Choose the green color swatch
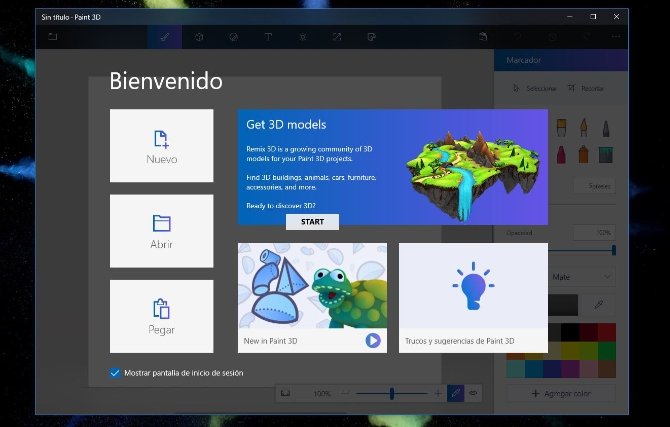The image size is (670, 427). 607,350
